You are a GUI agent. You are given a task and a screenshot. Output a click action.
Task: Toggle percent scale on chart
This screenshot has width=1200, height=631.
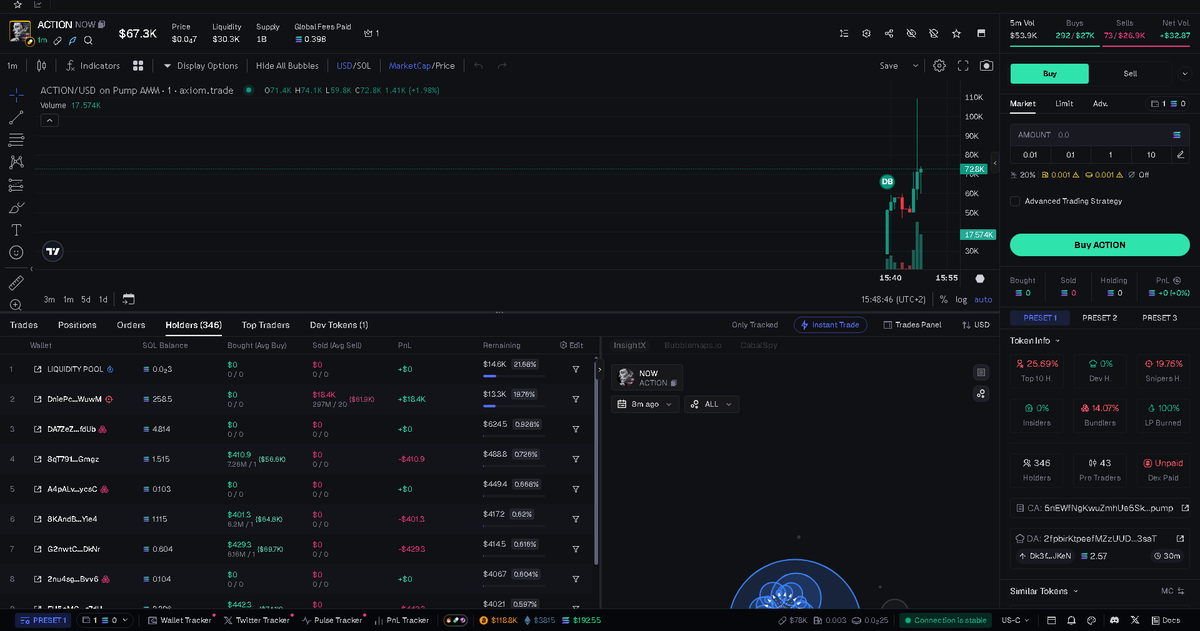point(943,299)
